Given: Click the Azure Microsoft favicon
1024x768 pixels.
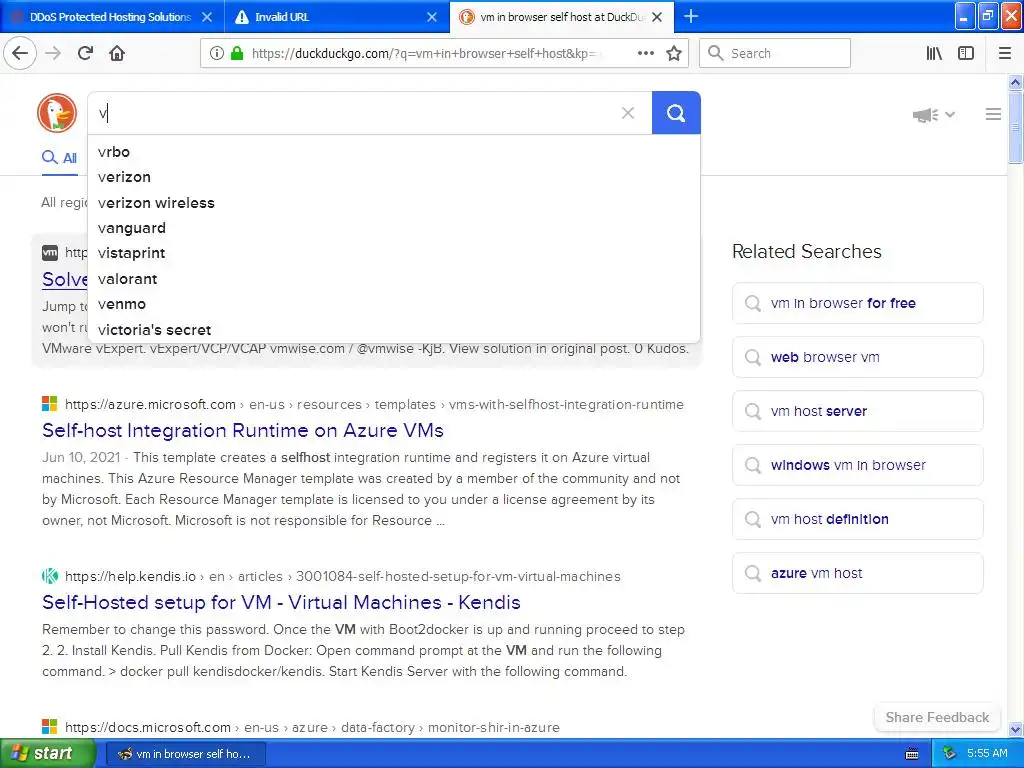Looking at the screenshot, I should [50, 404].
